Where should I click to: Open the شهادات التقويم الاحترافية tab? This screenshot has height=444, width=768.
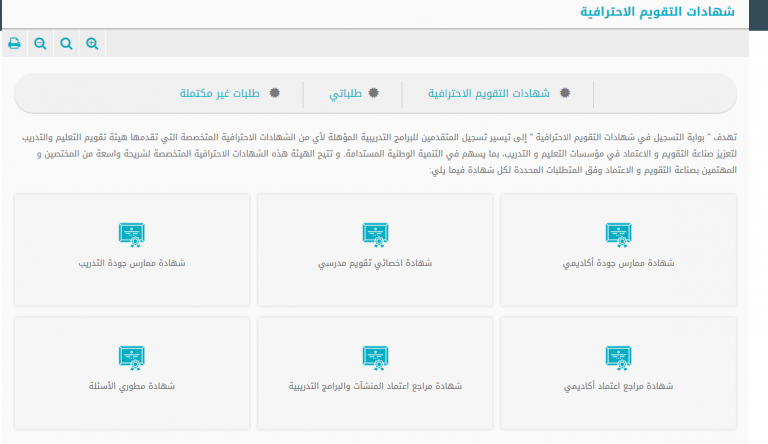[489, 93]
